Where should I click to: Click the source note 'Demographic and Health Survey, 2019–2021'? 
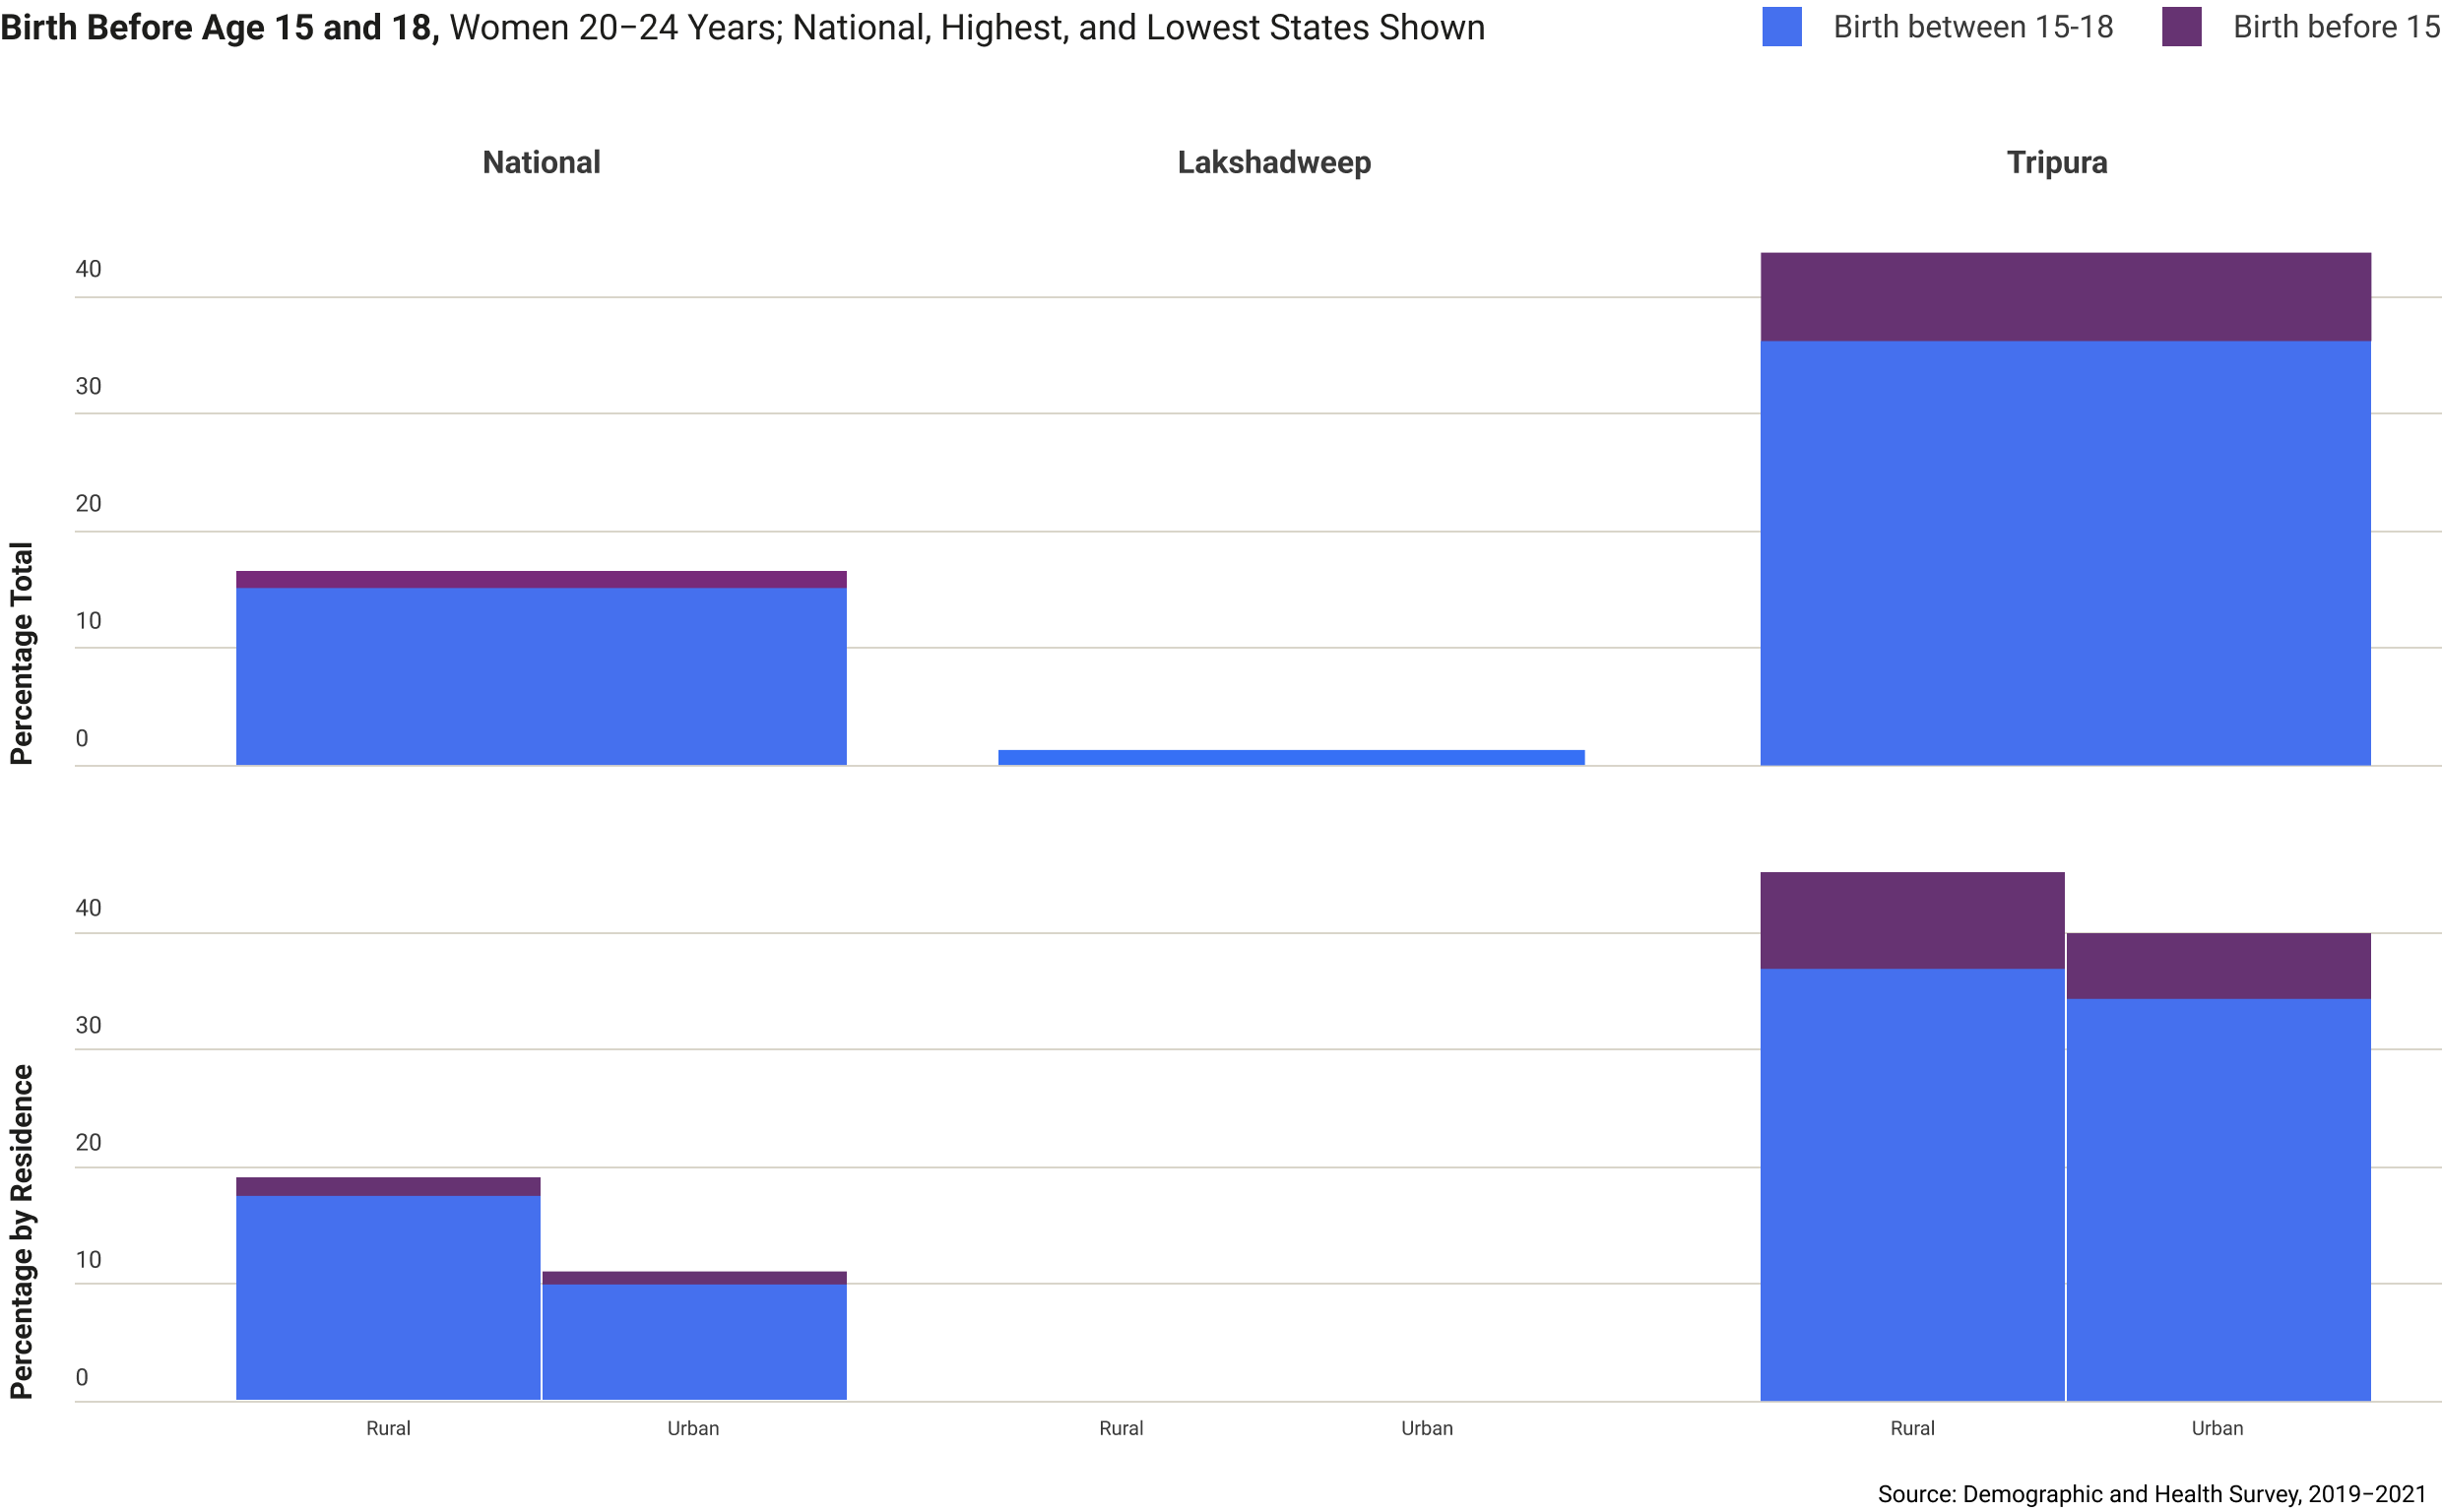2194,1494
